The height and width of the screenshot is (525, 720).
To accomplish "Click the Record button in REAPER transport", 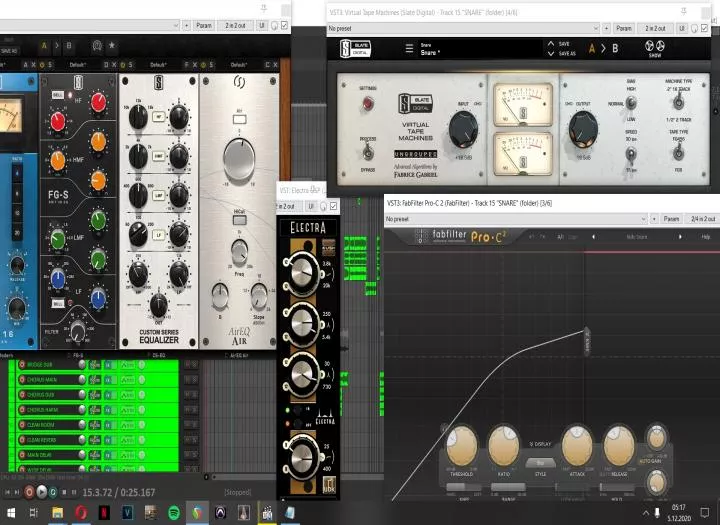I will [x=29, y=492].
